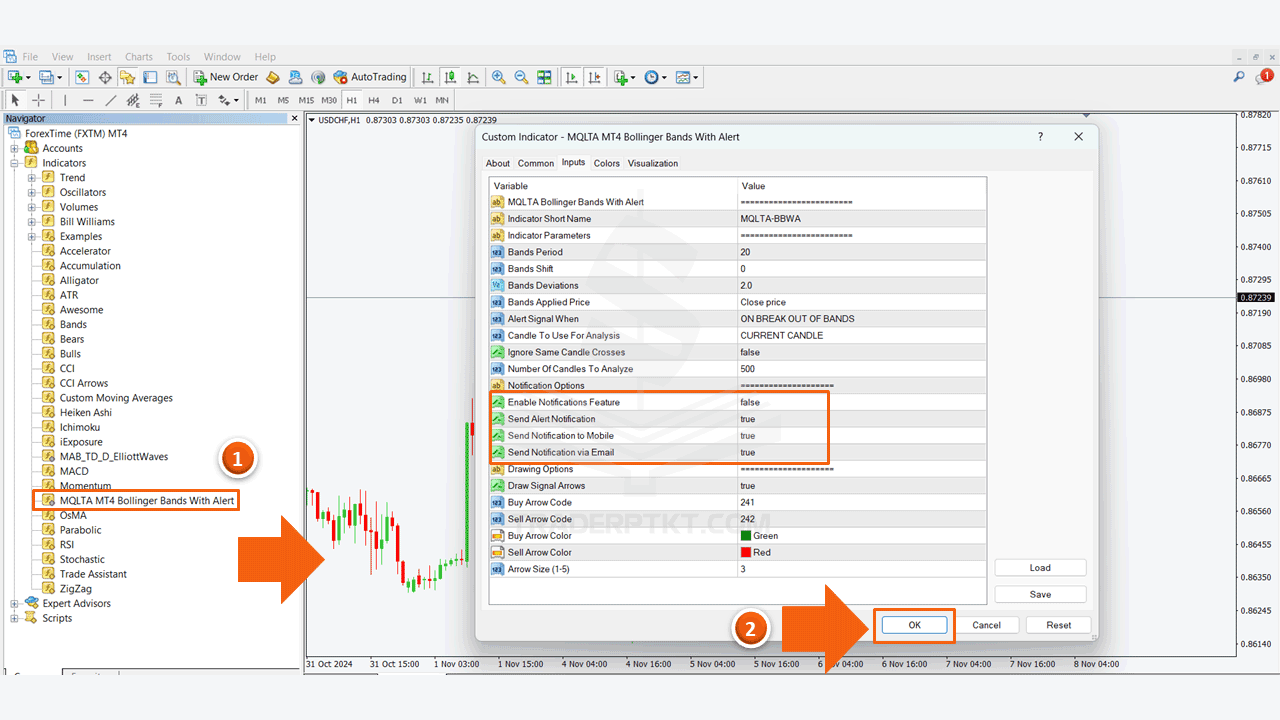Switch chart to candlesticks icon
This screenshot has height=720, width=1280.
450,77
